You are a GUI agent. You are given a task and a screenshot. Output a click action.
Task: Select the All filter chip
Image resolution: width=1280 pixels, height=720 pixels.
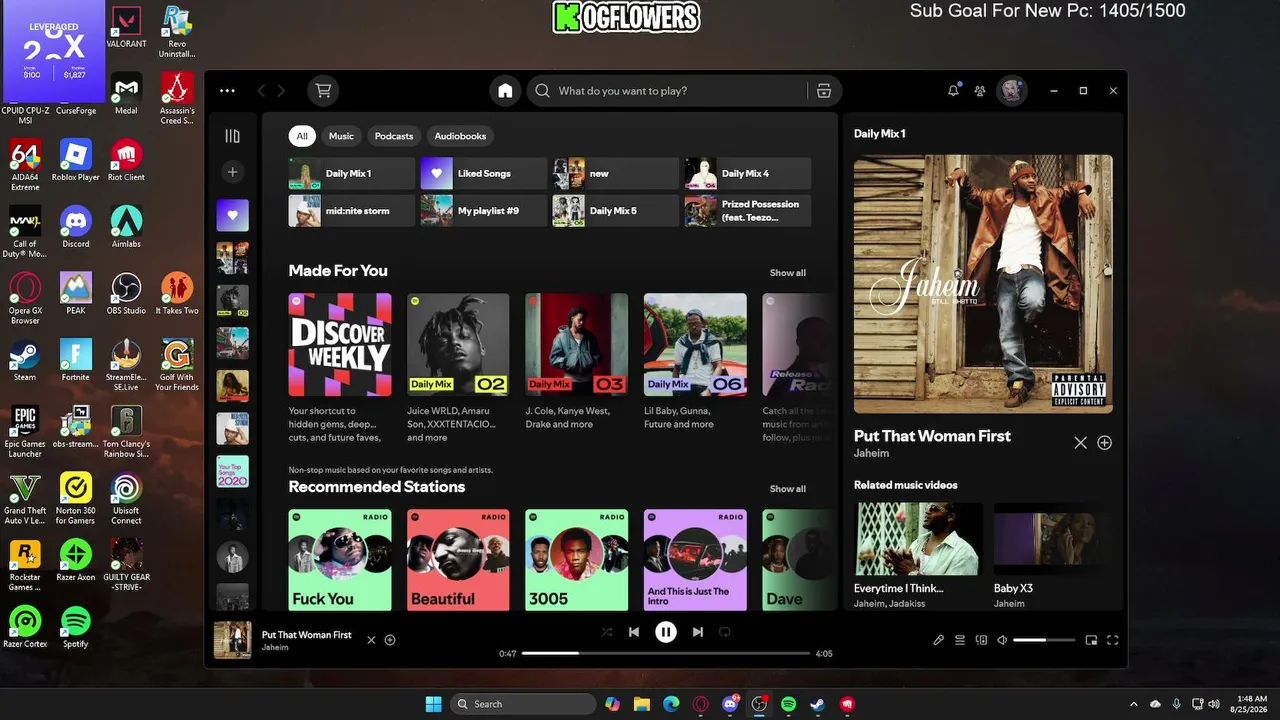pos(302,136)
